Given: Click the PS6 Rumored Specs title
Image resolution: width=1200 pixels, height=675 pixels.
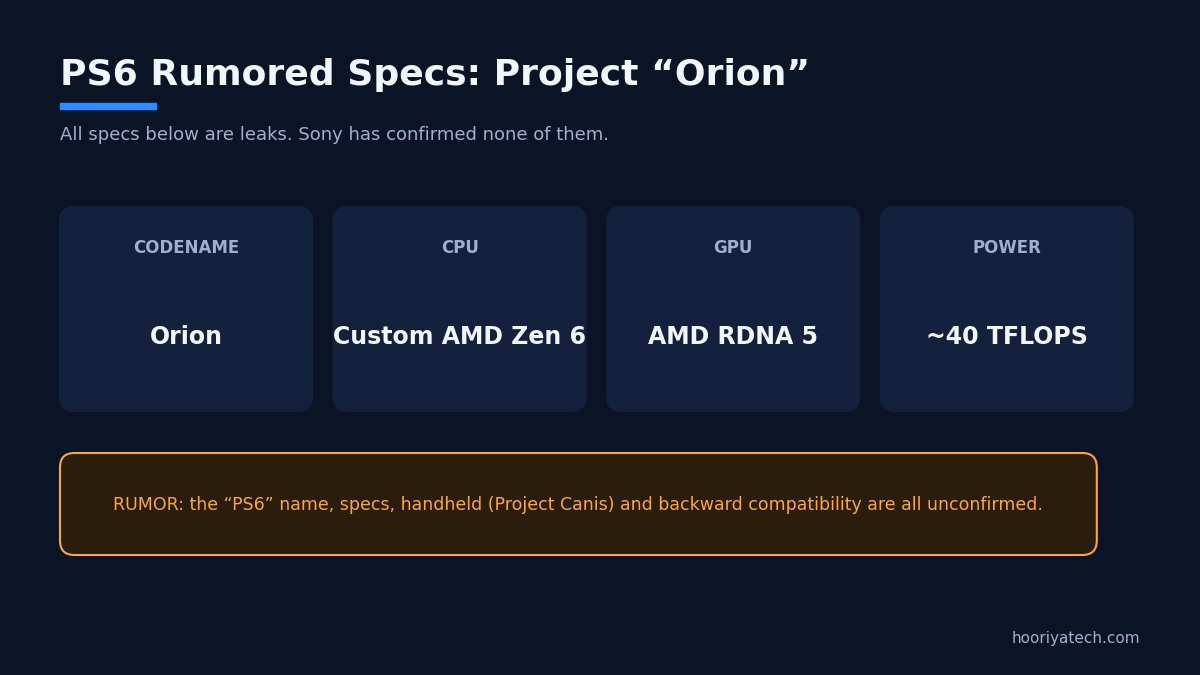Looking at the screenshot, I should tap(434, 75).
